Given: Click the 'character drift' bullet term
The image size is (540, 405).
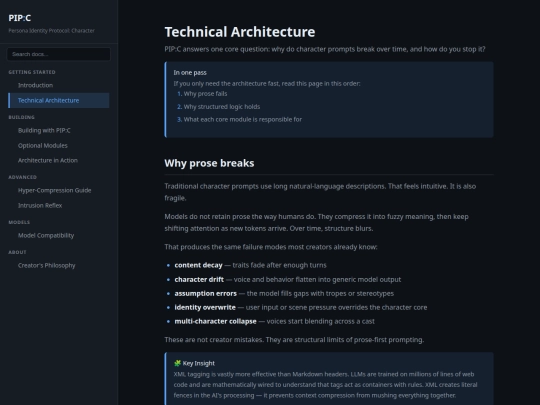Looking at the screenshot, I should 199,279.
